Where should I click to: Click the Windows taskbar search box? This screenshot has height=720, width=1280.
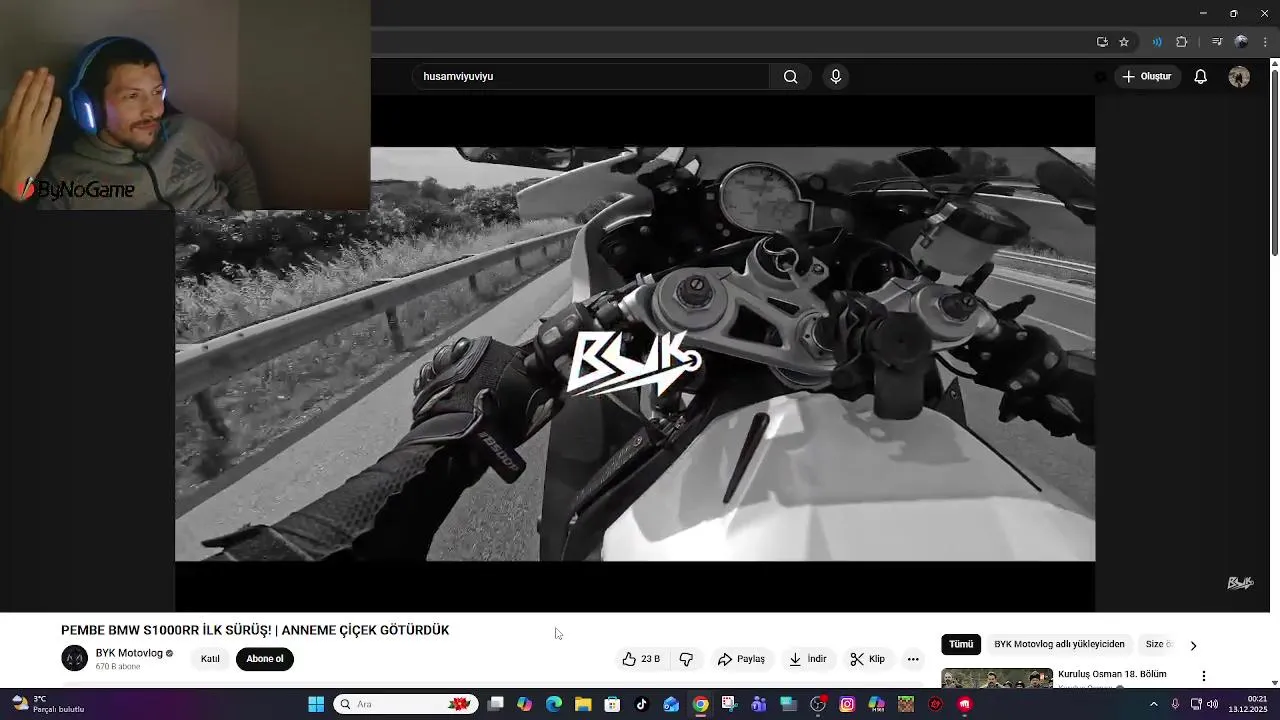[406, 704]
